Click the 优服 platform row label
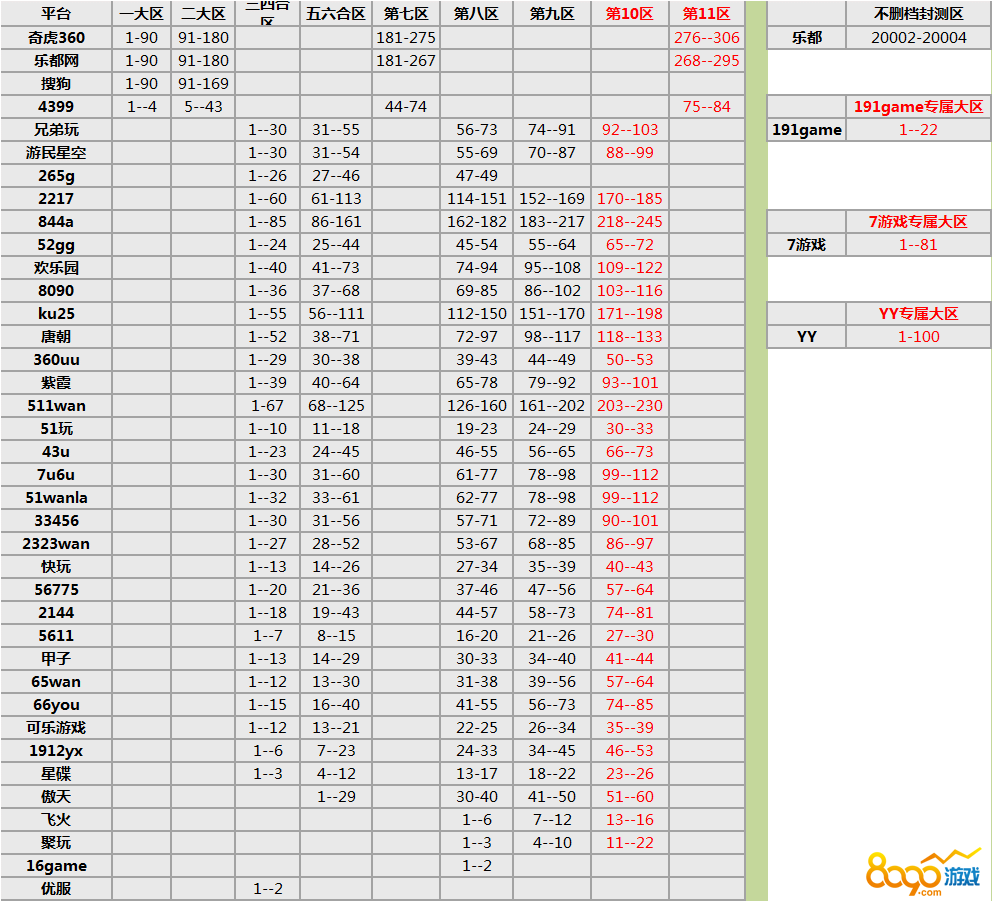 pos(56,888)
